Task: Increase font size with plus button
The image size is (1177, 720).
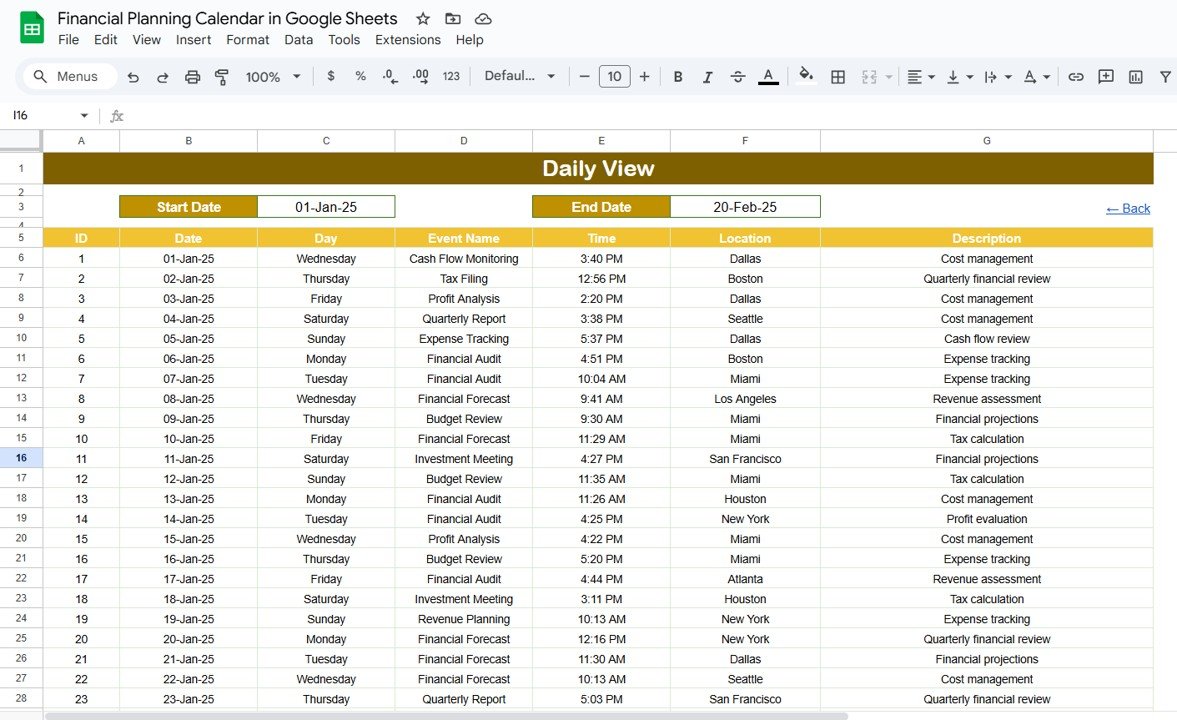Action: pos(644,77)
